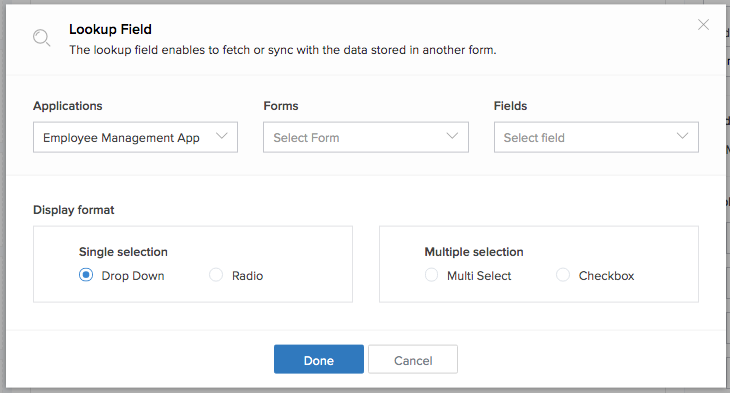Click the Cancel button
730x393 pixels.
413,359
